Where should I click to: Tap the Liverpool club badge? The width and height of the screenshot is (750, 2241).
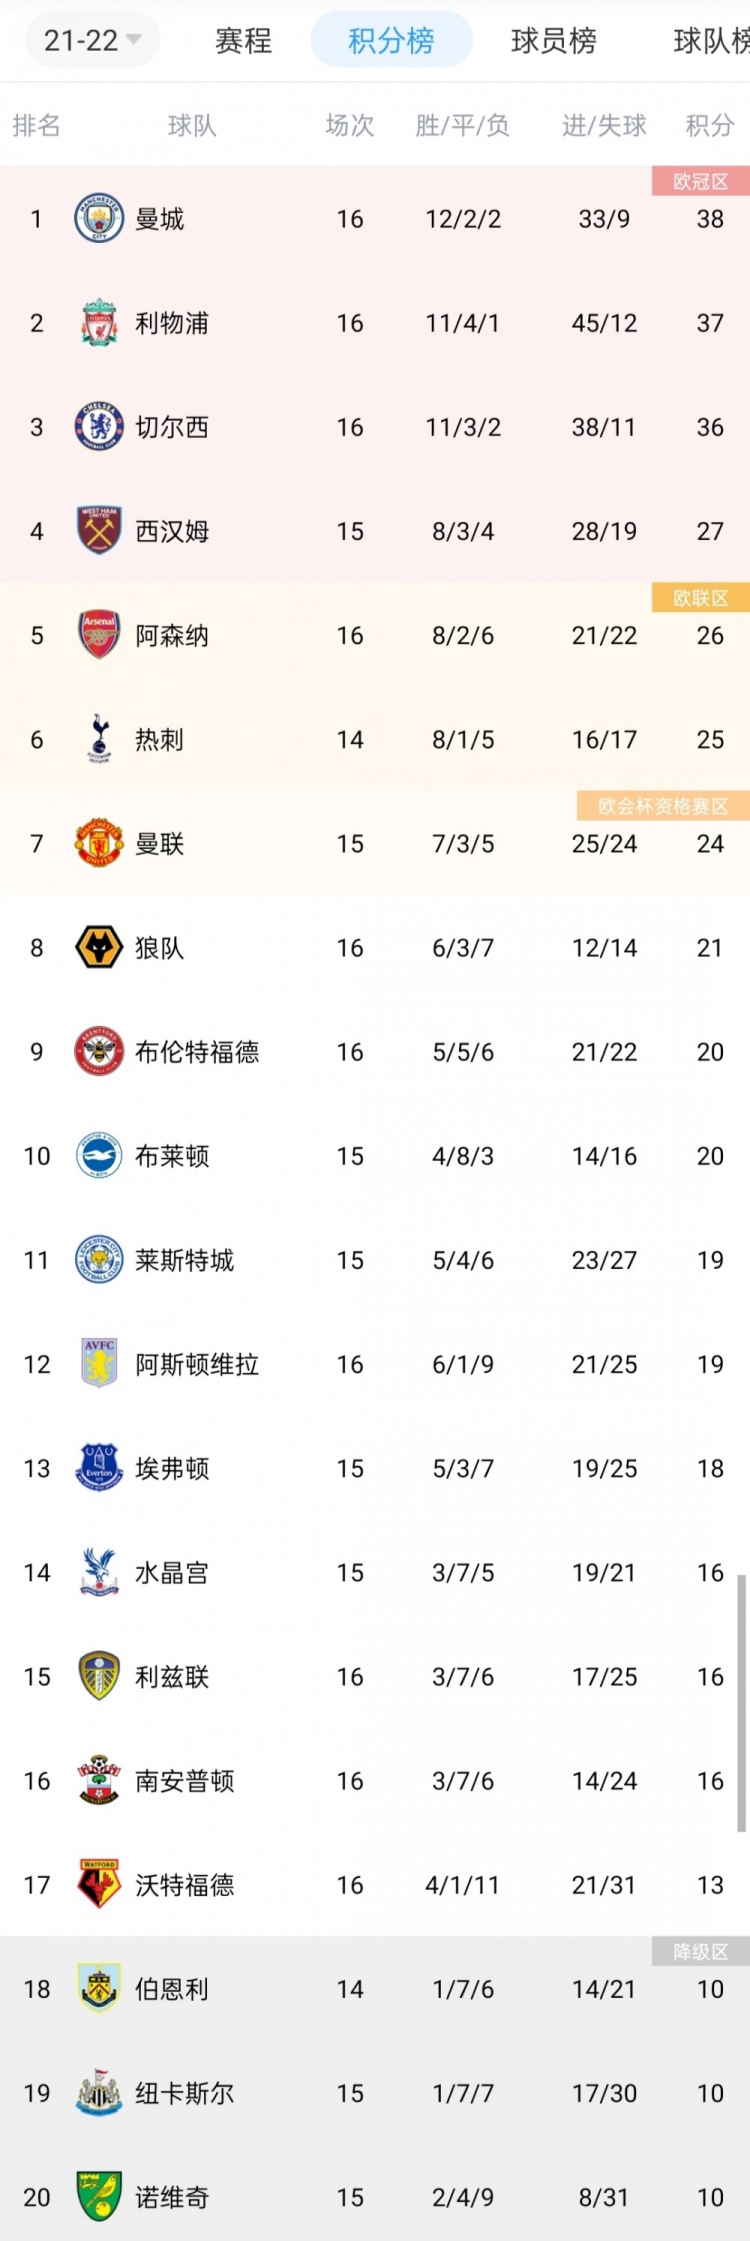pyautogui.click(x=99, y=323)
